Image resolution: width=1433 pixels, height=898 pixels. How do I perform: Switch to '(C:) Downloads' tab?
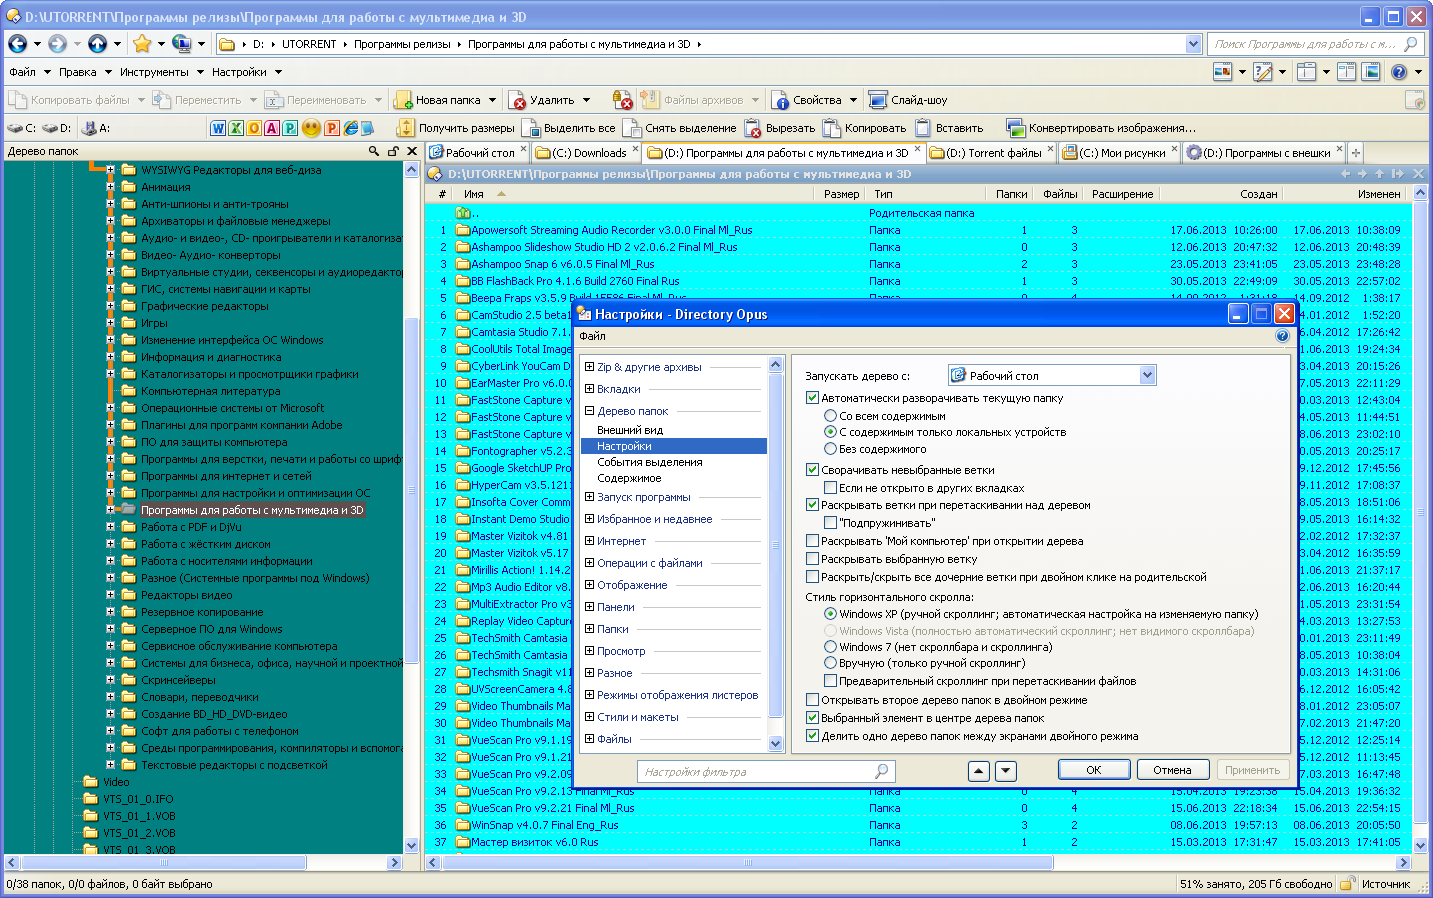(586, 153)
